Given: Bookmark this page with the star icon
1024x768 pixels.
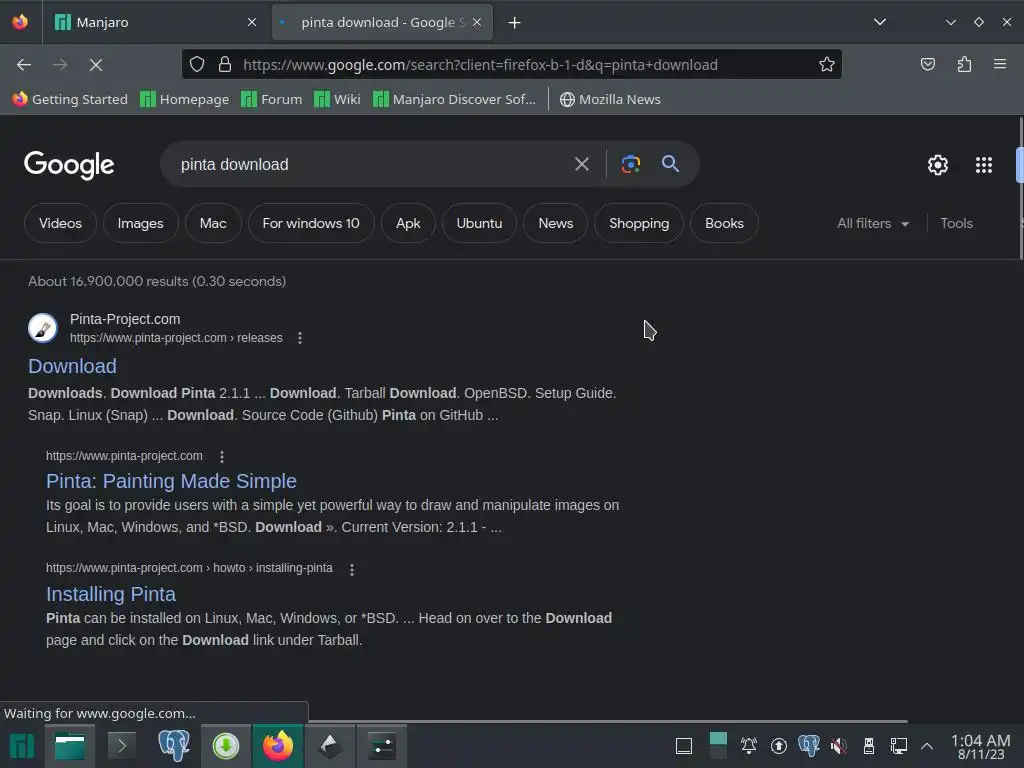Looking at the screenshot, I should [x=826, y=65].
